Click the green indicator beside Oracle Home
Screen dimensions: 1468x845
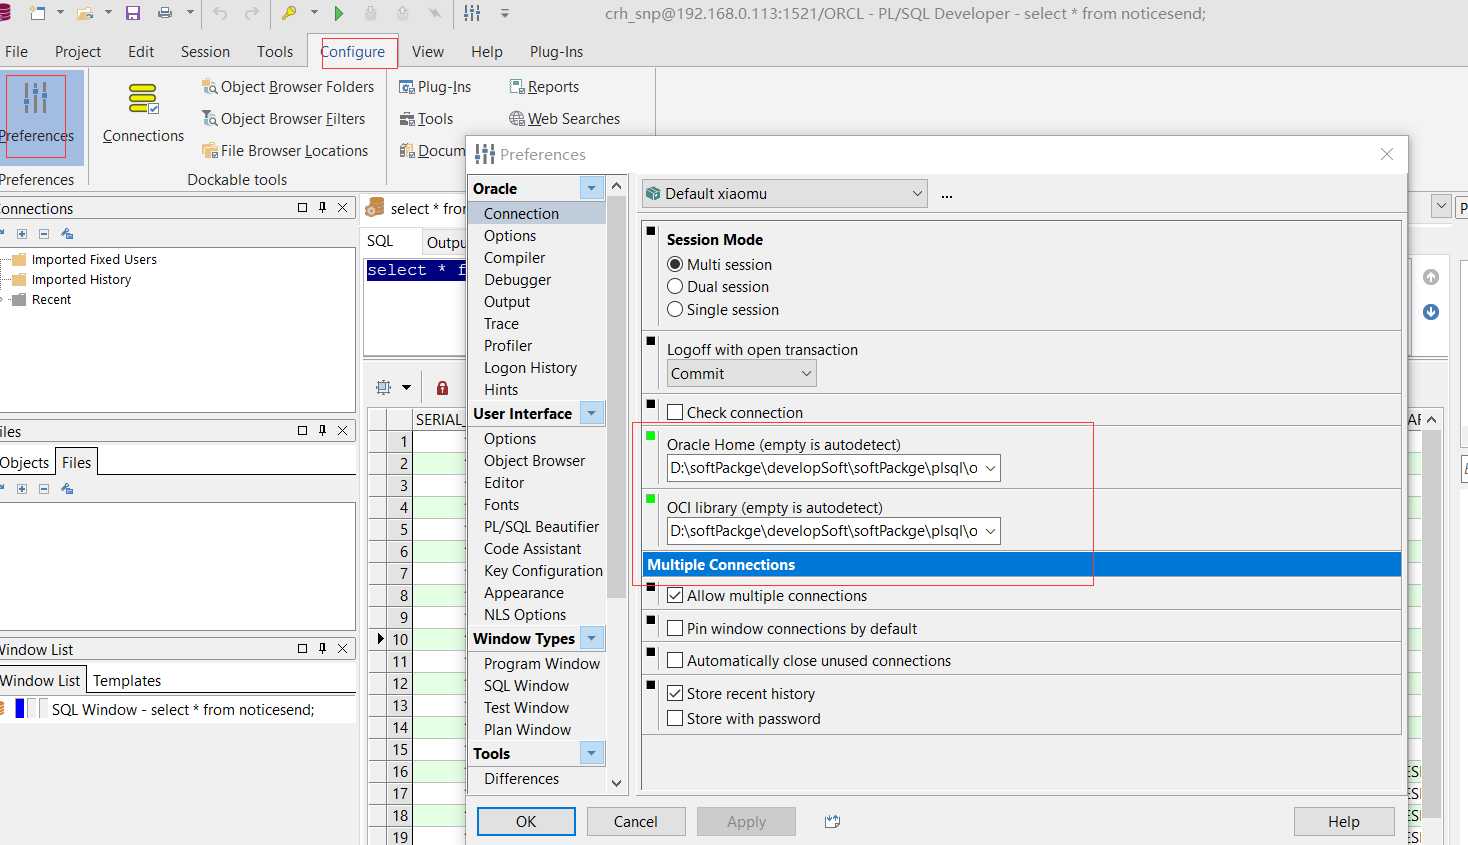pyautogui.click(x=651, y=436)
